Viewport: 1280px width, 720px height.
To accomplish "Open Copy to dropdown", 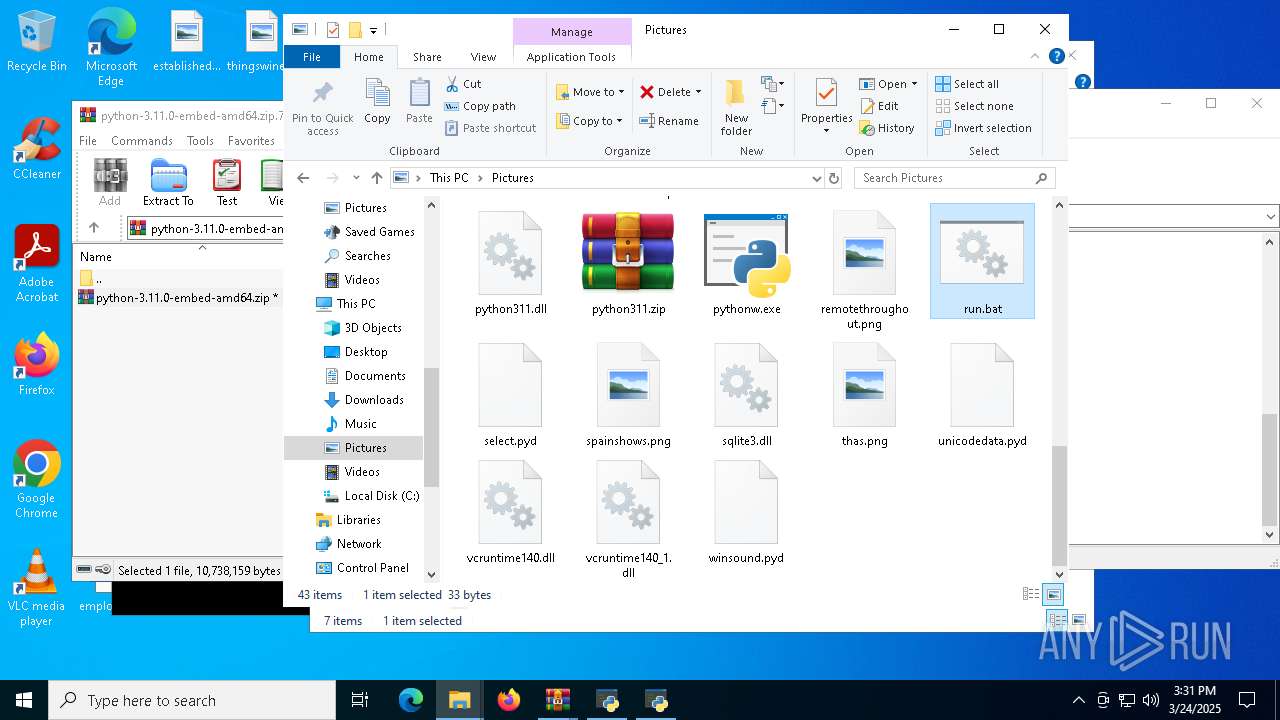I will [x=589, y=121].
